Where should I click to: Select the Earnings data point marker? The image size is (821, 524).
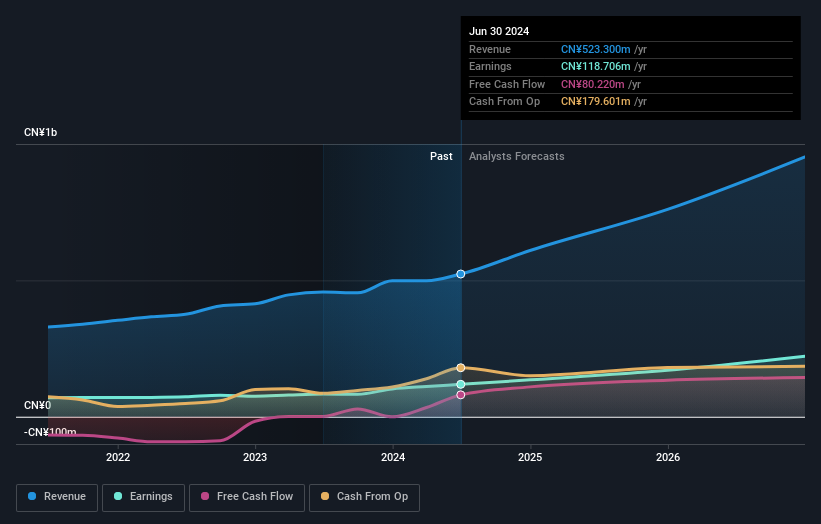coord(461,384)
